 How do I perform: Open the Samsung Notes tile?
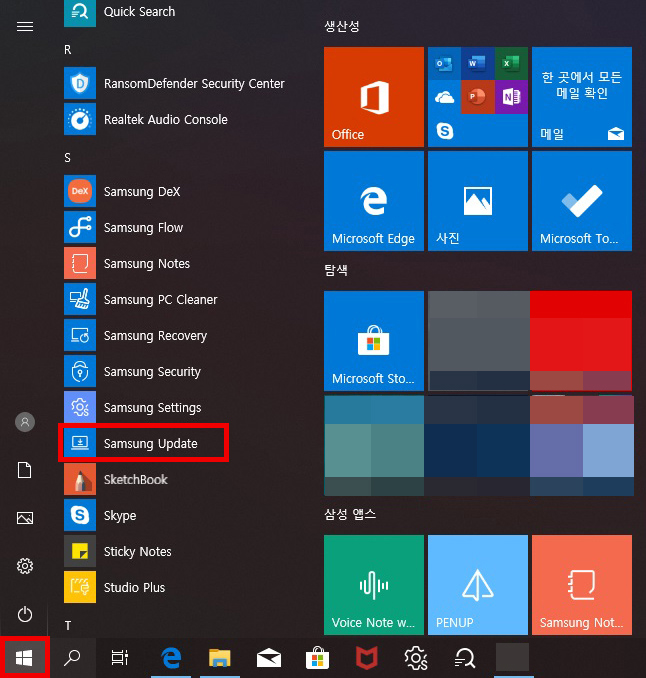[x=582, y=585]
